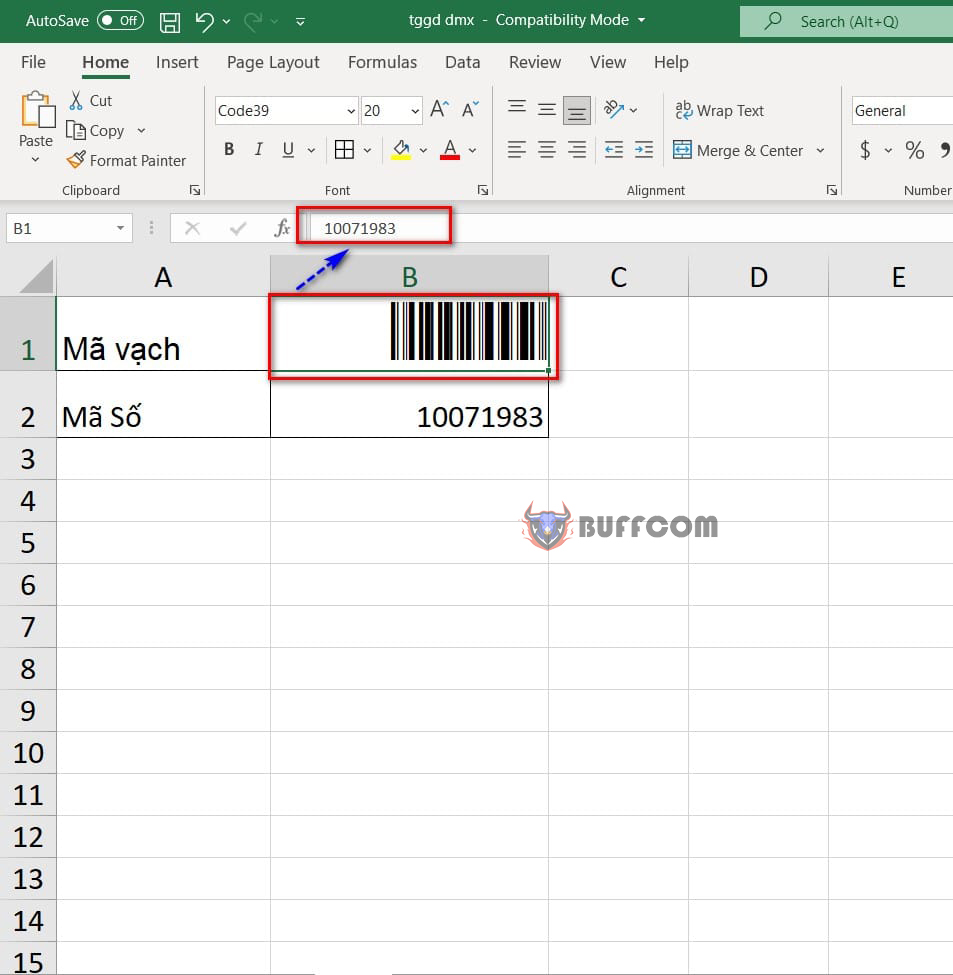Toggle Bold formatting

pyautogui.click(x=229, y=150)
